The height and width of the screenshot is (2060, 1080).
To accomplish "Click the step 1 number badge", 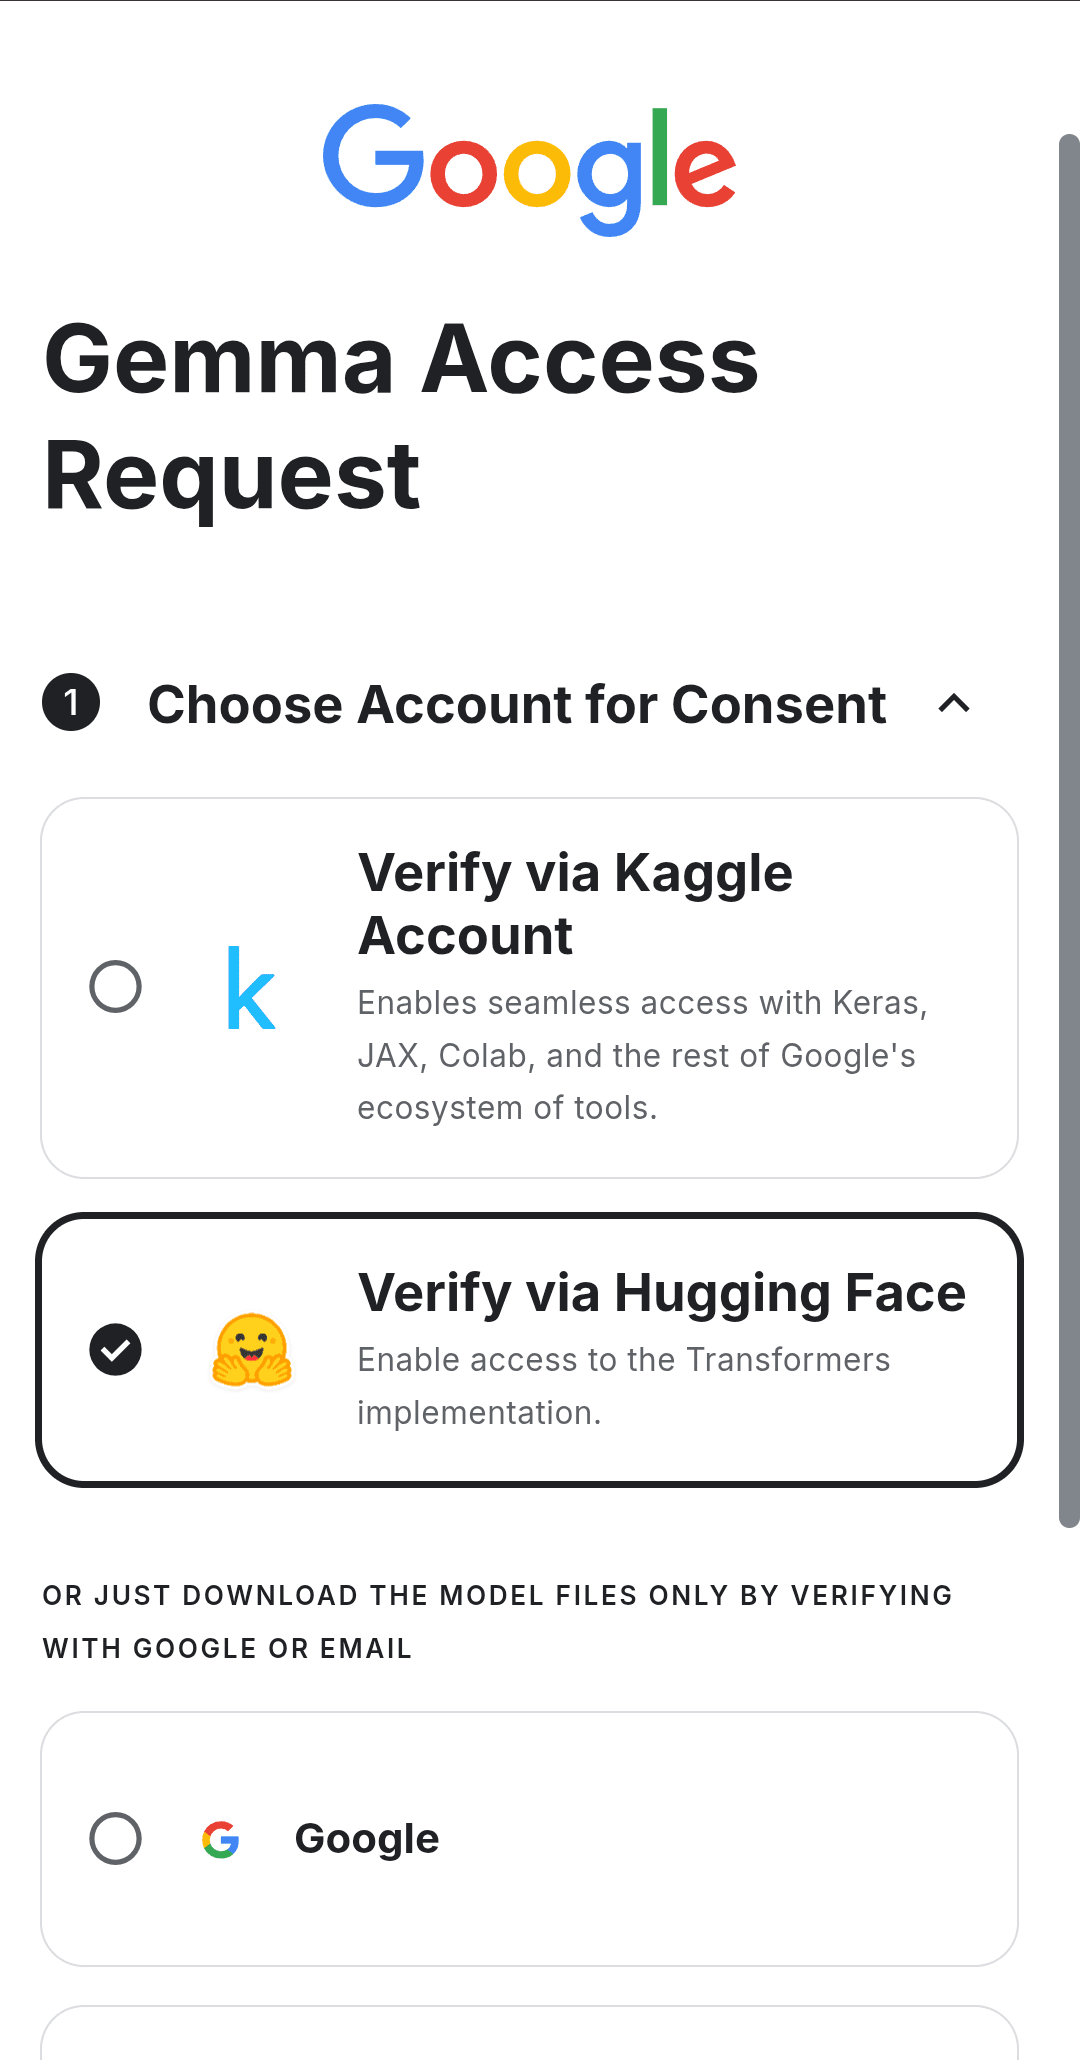I will [71, 703].
